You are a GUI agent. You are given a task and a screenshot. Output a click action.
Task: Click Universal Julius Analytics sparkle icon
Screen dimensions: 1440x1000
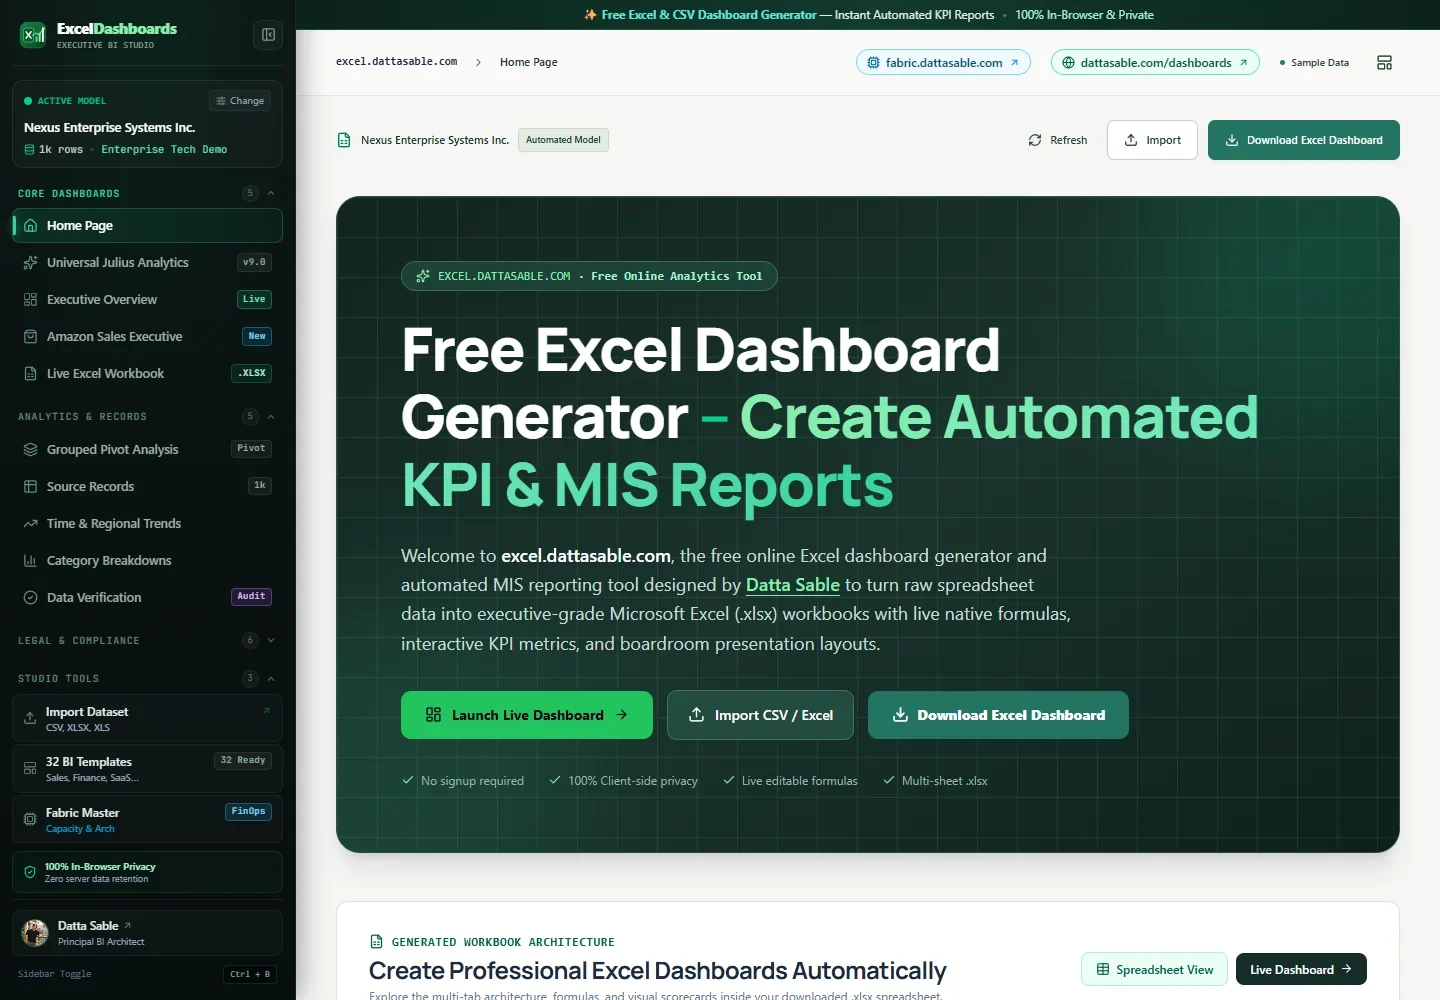tap(30, 263)
